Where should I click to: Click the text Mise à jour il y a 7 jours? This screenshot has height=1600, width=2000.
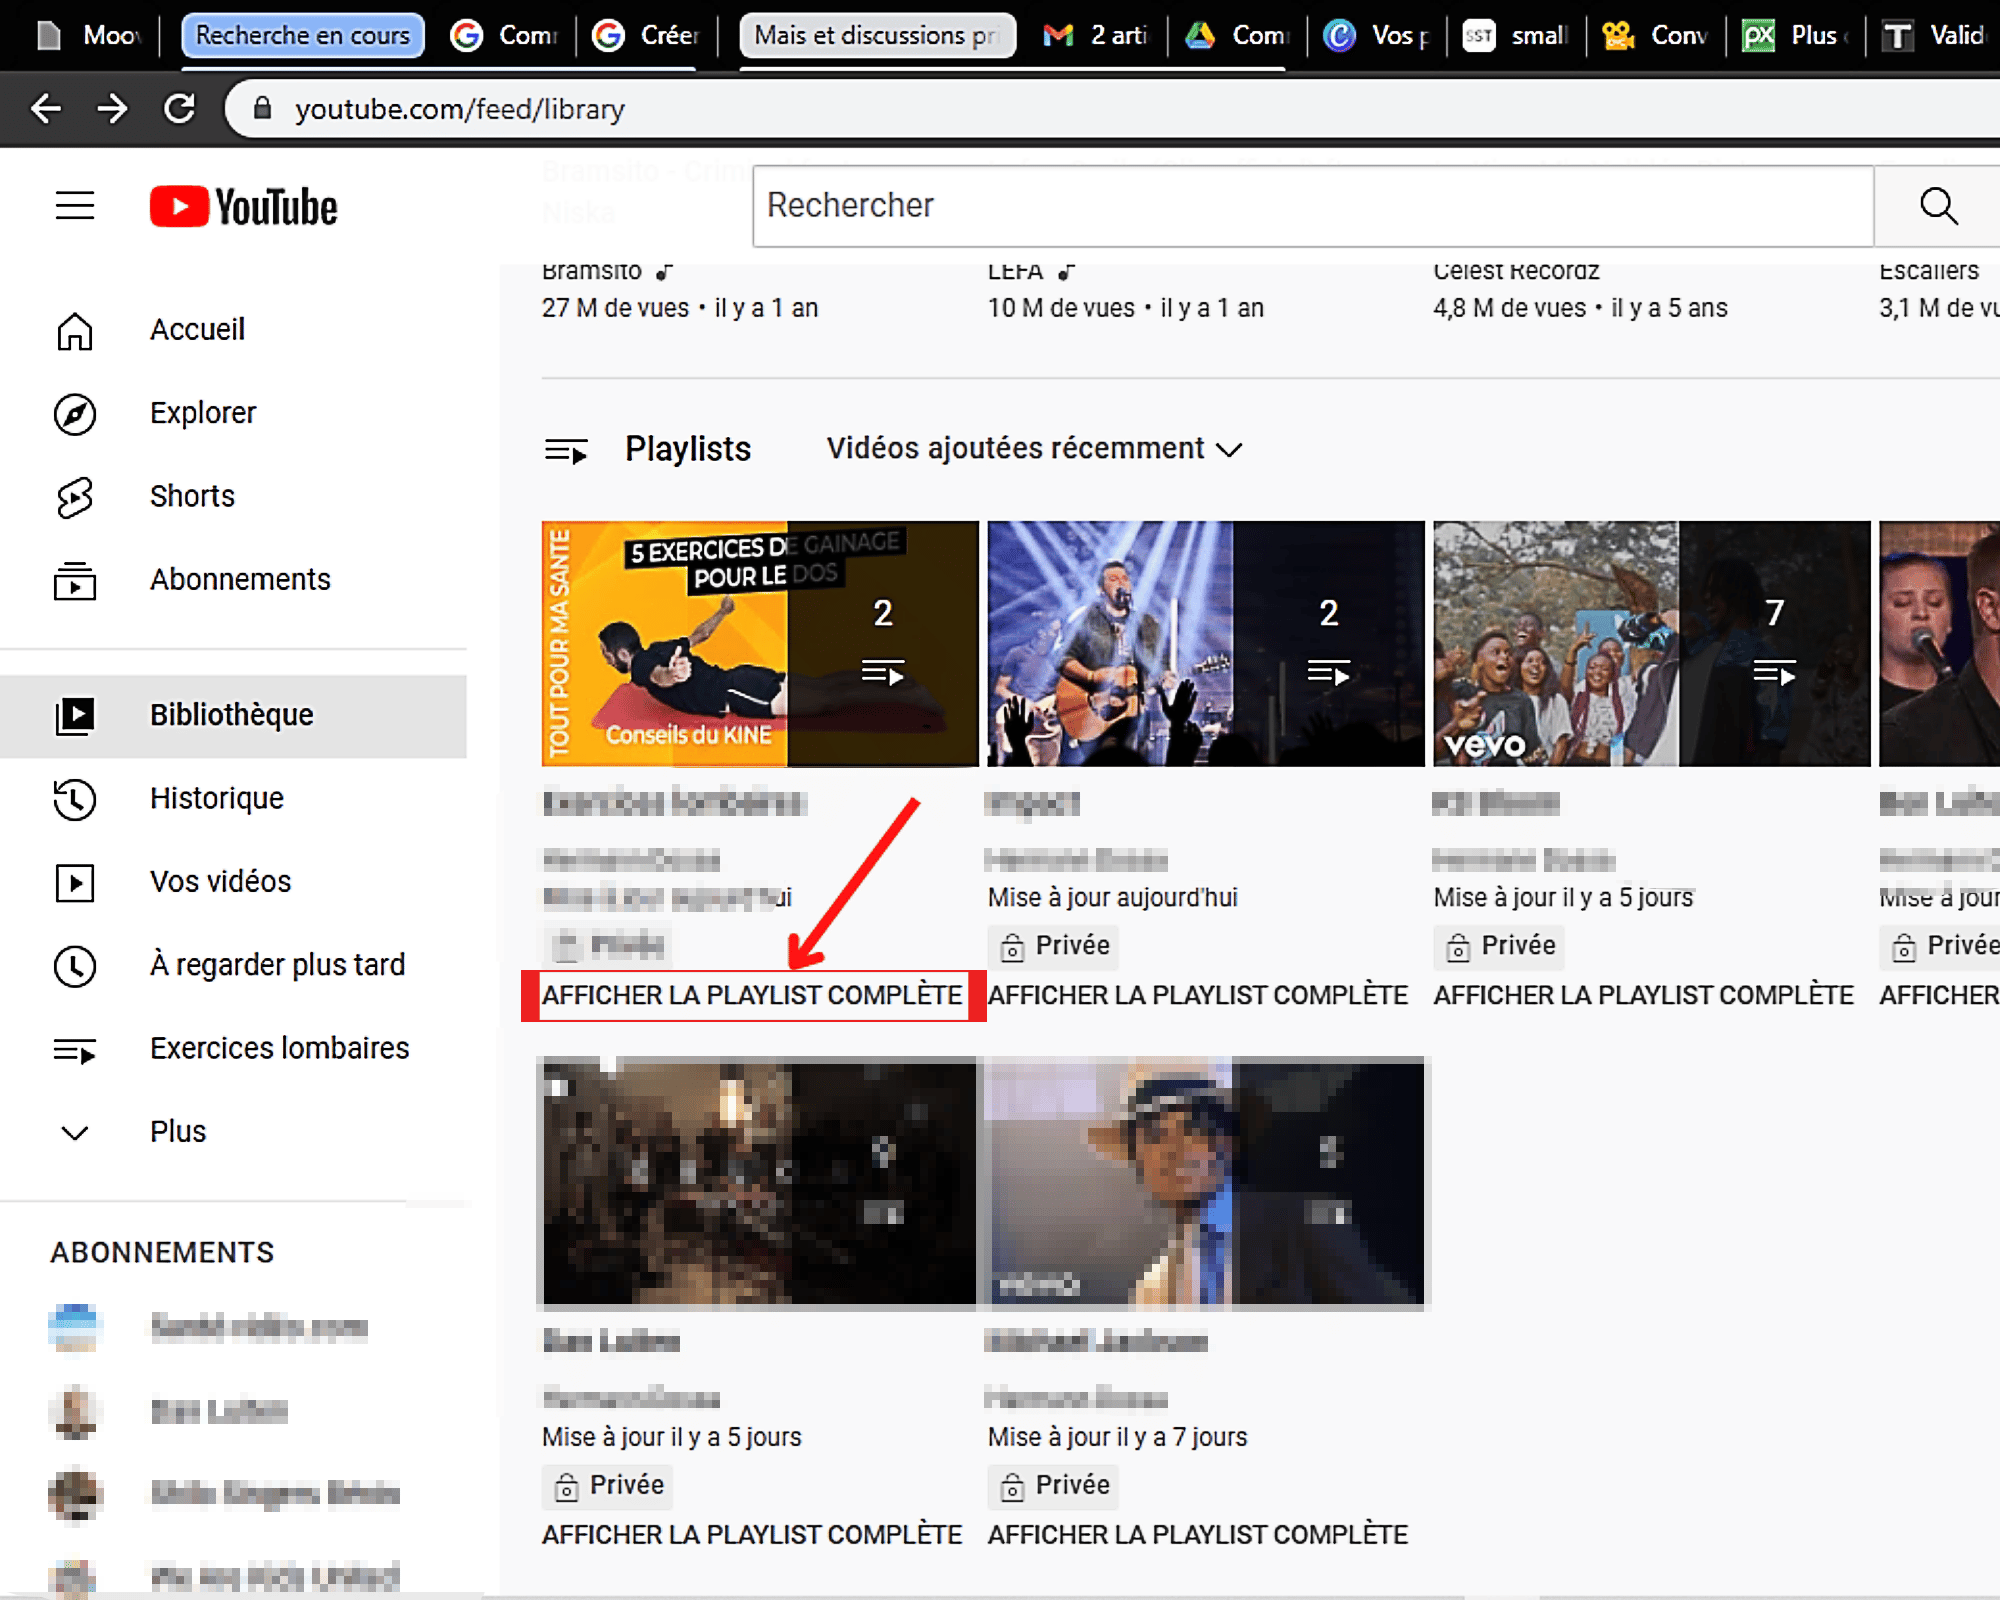[x=1118, y=1437]
